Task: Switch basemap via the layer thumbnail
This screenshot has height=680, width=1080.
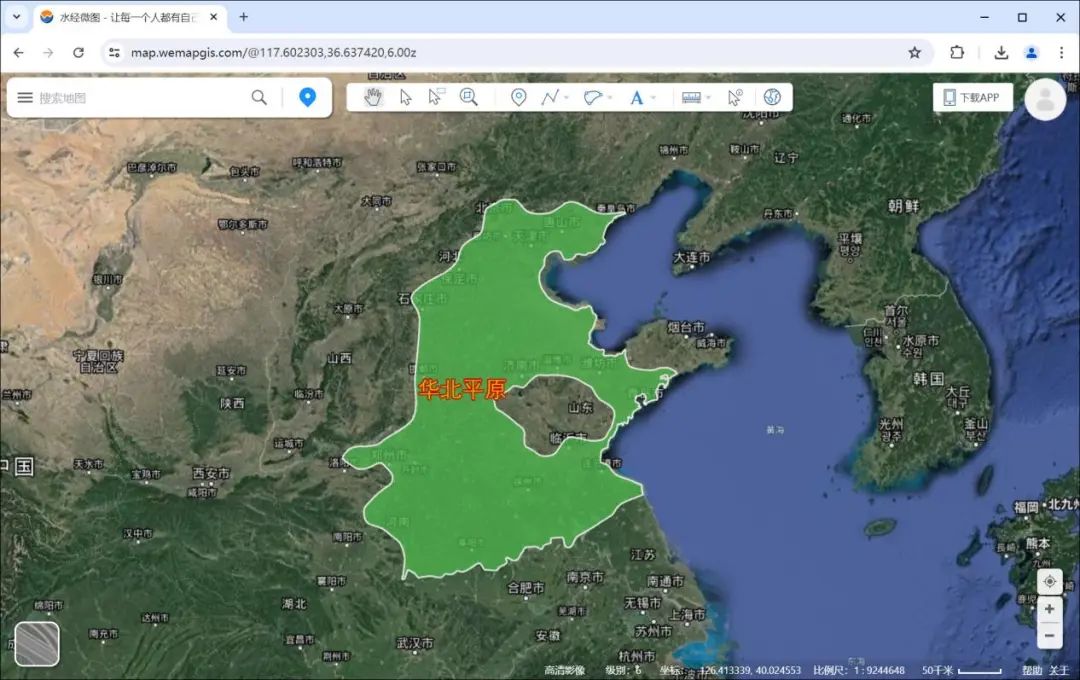Action: click(37, 644)
